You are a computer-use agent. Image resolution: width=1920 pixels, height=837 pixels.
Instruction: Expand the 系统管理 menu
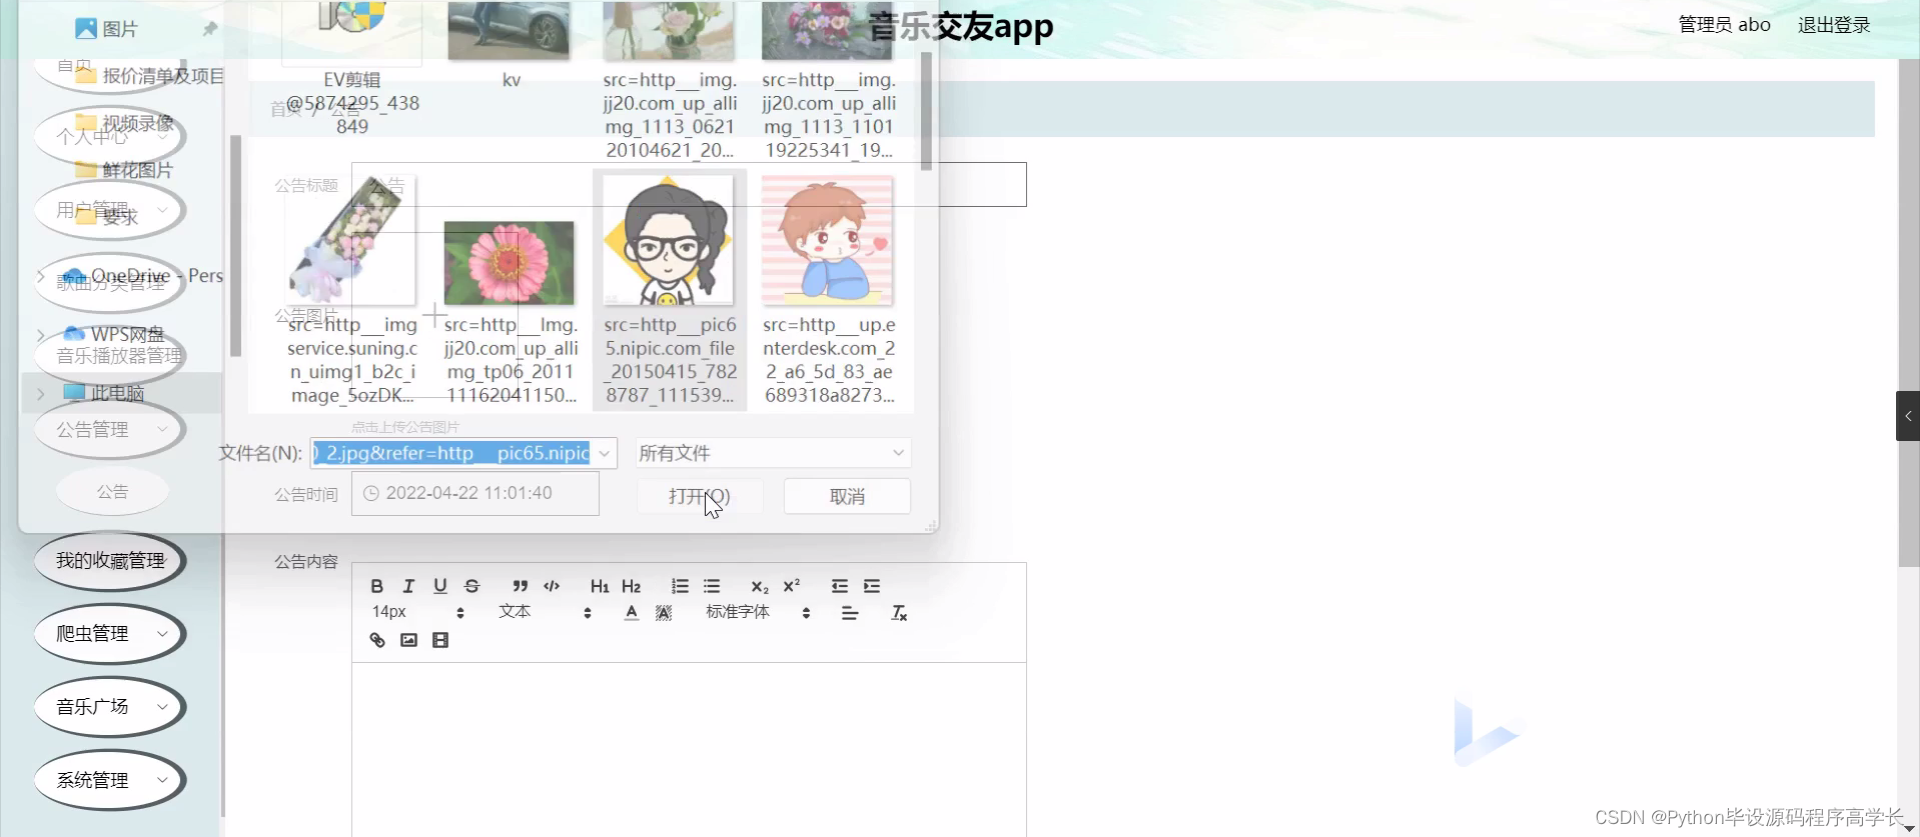tap(110, 780)
